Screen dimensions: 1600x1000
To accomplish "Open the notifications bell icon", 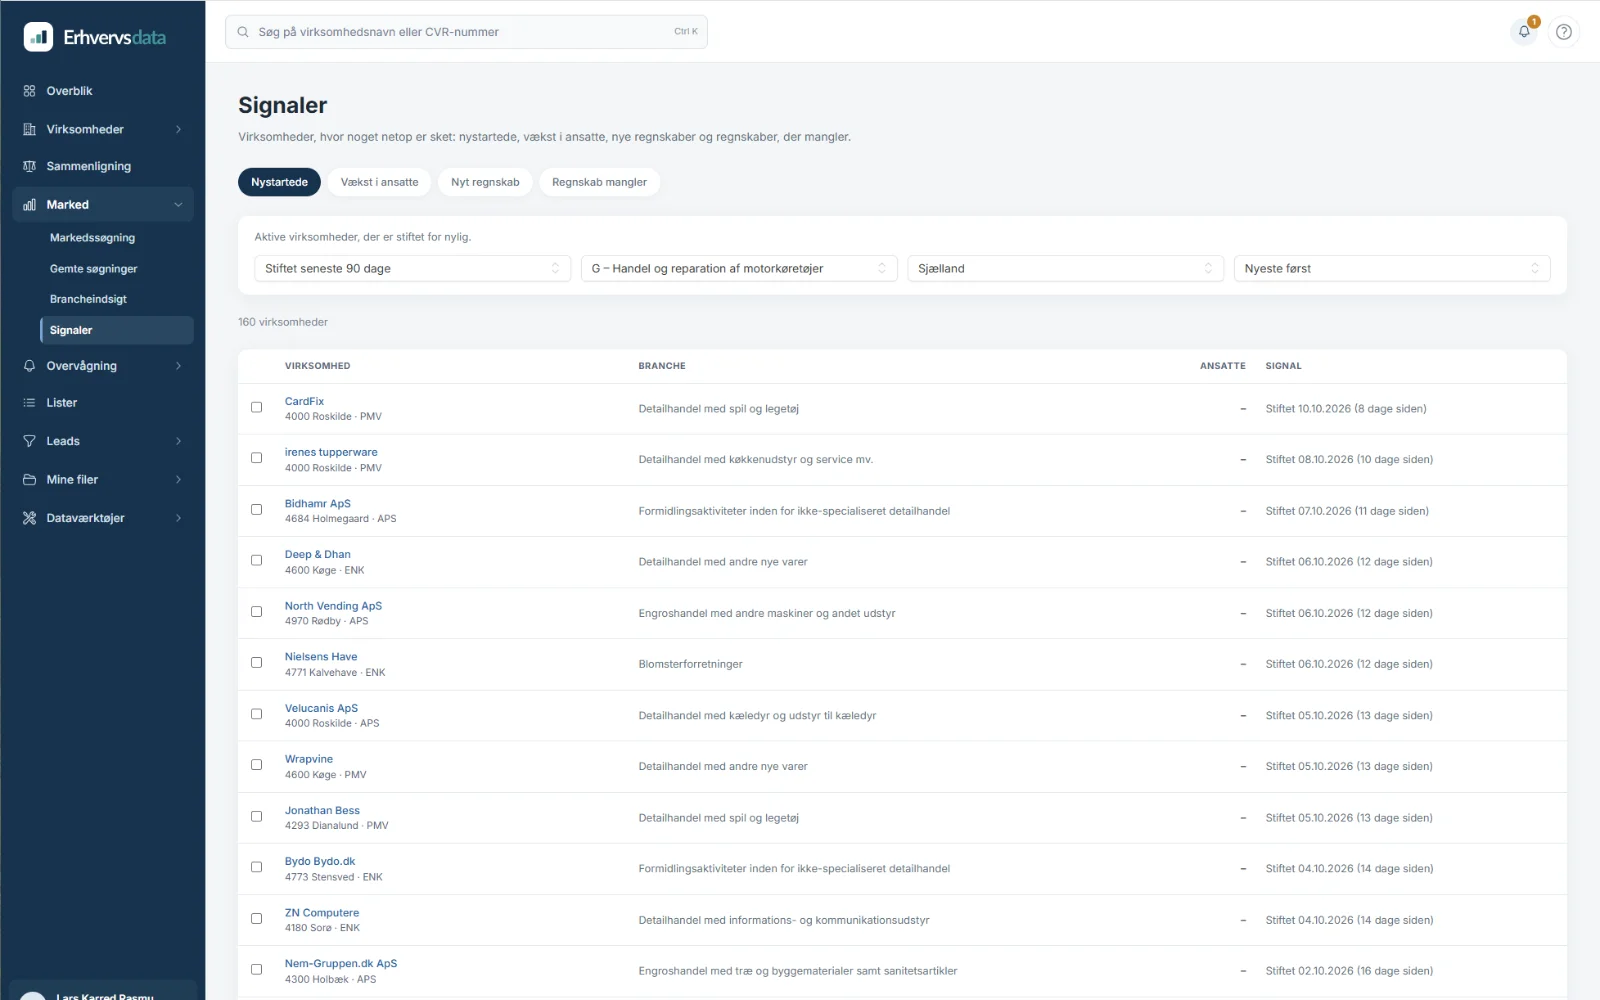I will (x=1524, y=32).
